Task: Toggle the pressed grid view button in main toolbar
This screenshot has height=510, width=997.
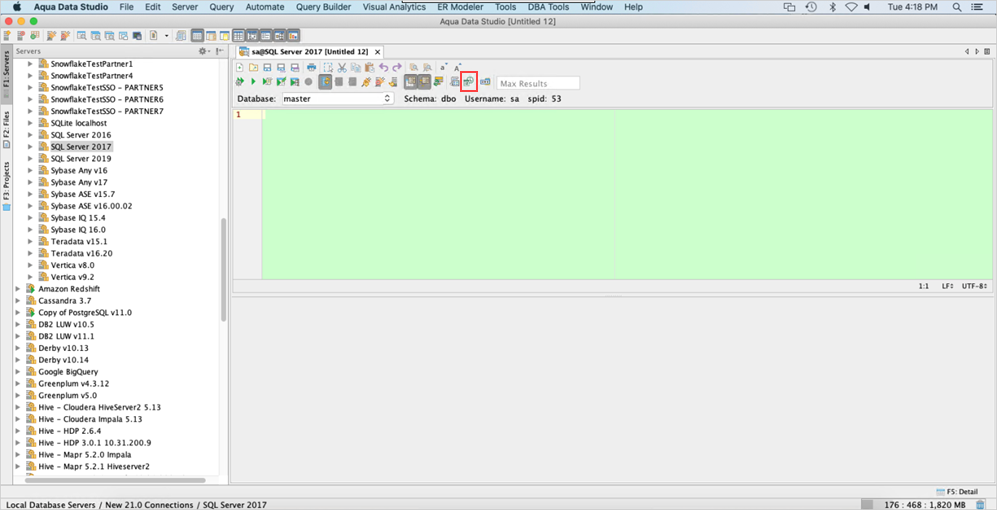Action: tap(238, 36)
